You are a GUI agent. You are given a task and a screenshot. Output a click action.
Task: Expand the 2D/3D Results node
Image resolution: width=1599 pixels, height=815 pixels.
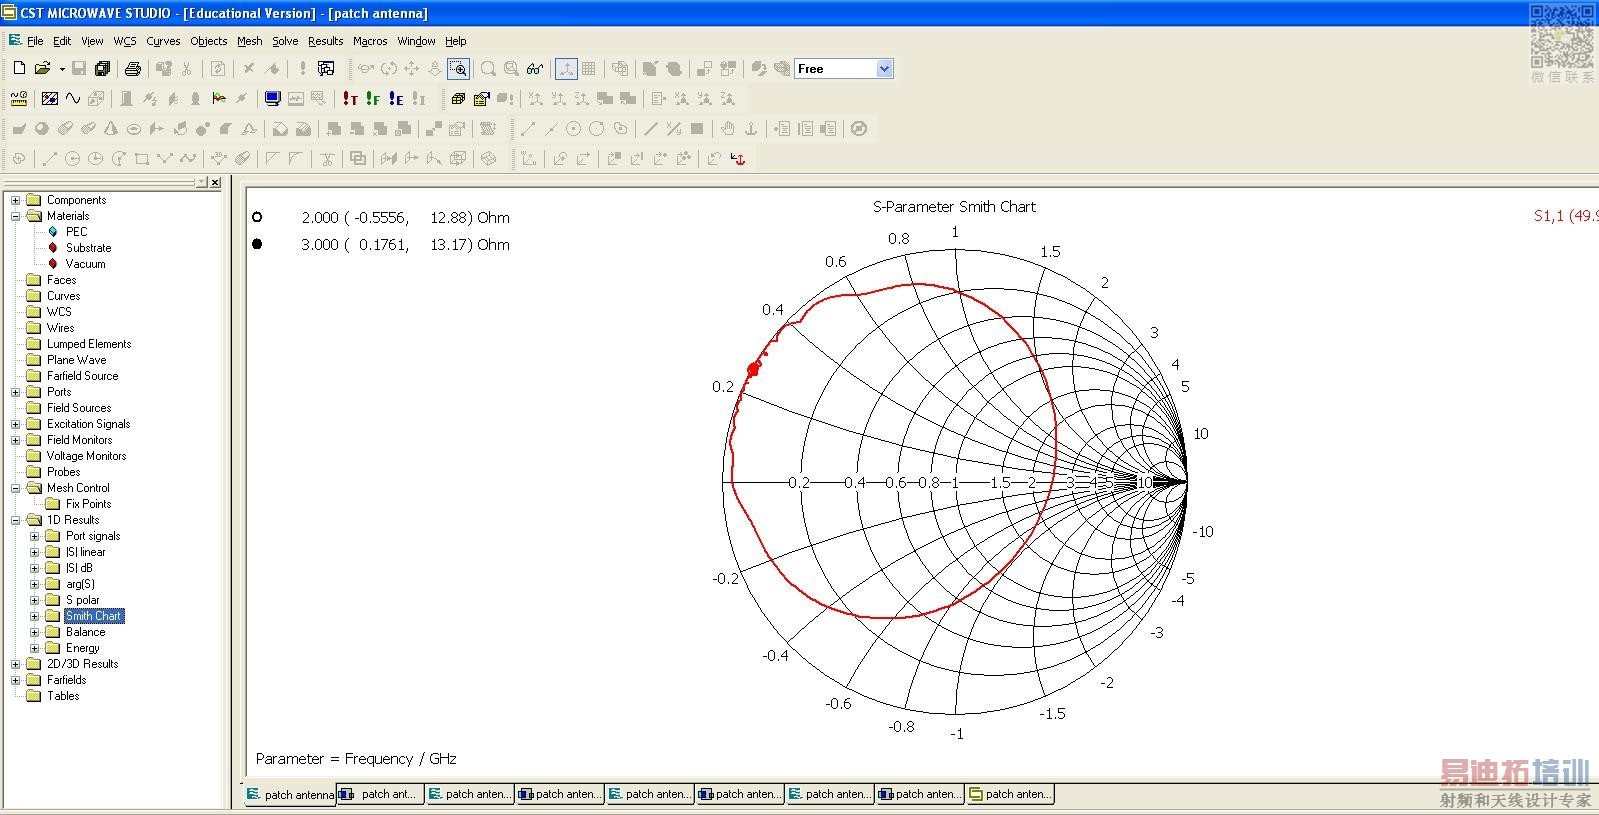[x=15, y=664]
